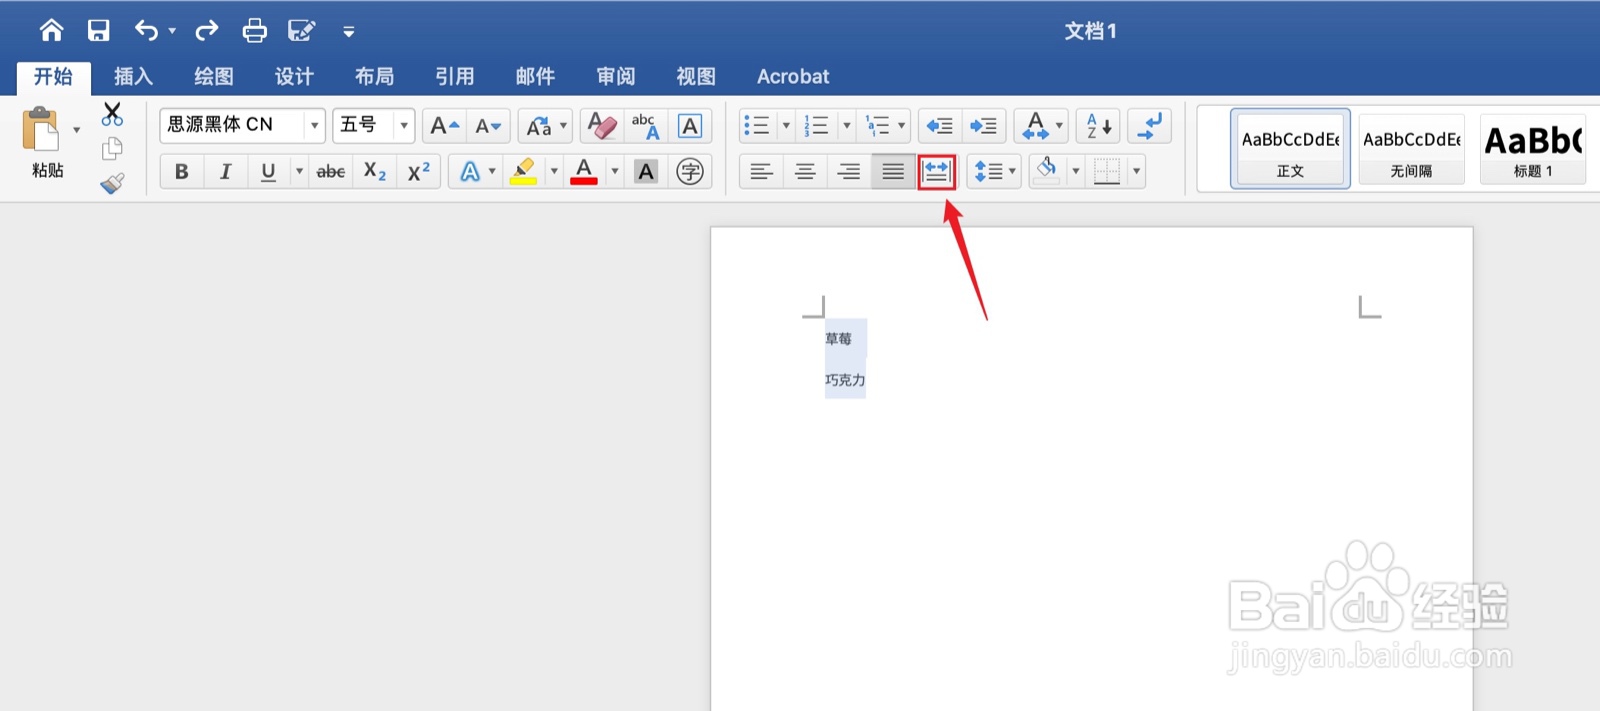The height and width of the screenshot is (711, 1600).
Task: Apply paragraph shading paint bucket
Action: coord(1047,170)
